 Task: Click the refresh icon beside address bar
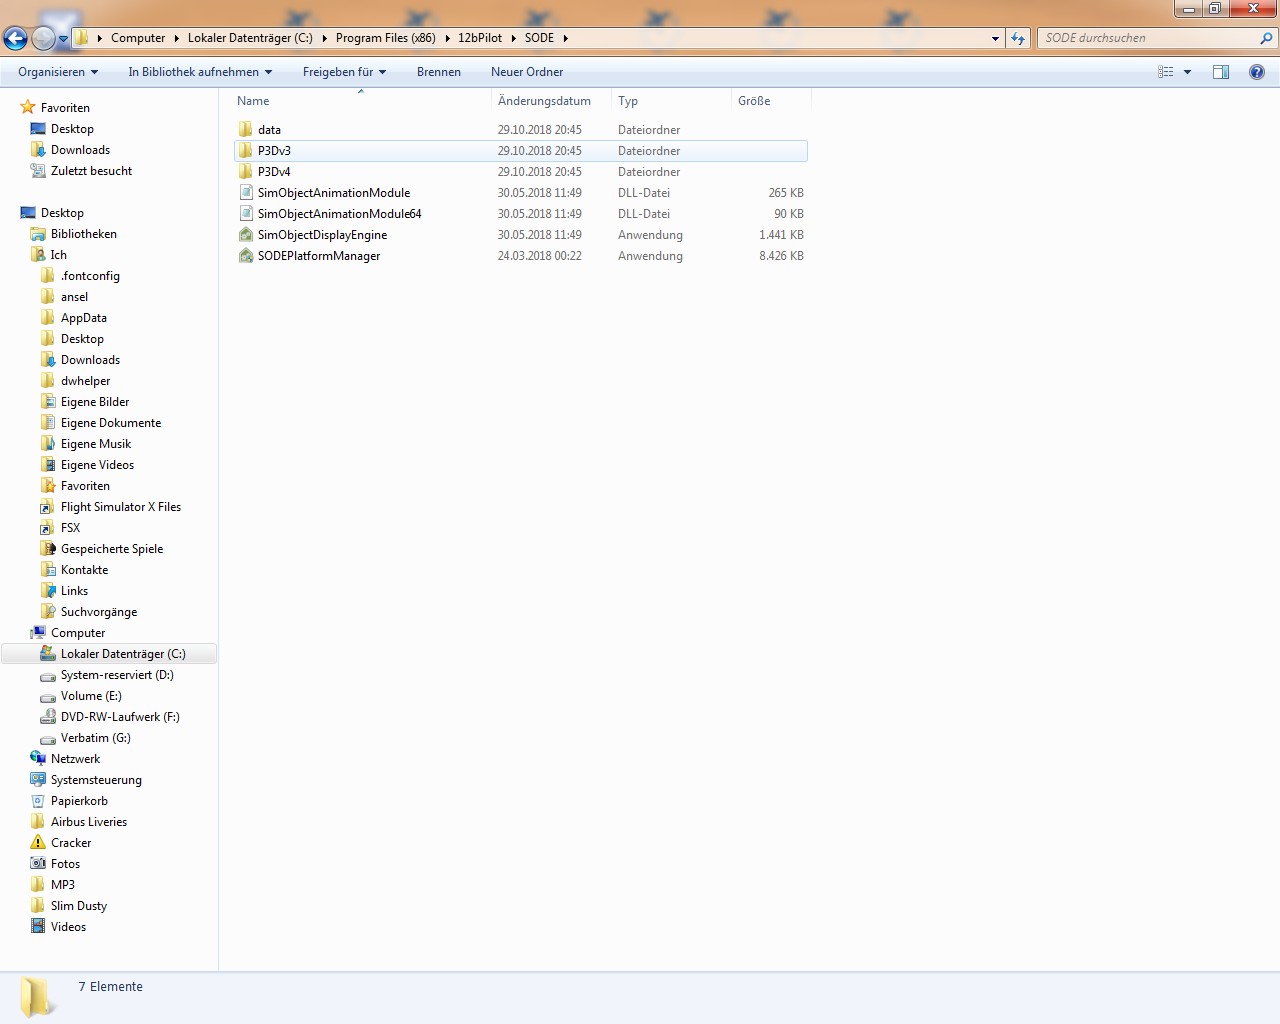click(1018, 38)
